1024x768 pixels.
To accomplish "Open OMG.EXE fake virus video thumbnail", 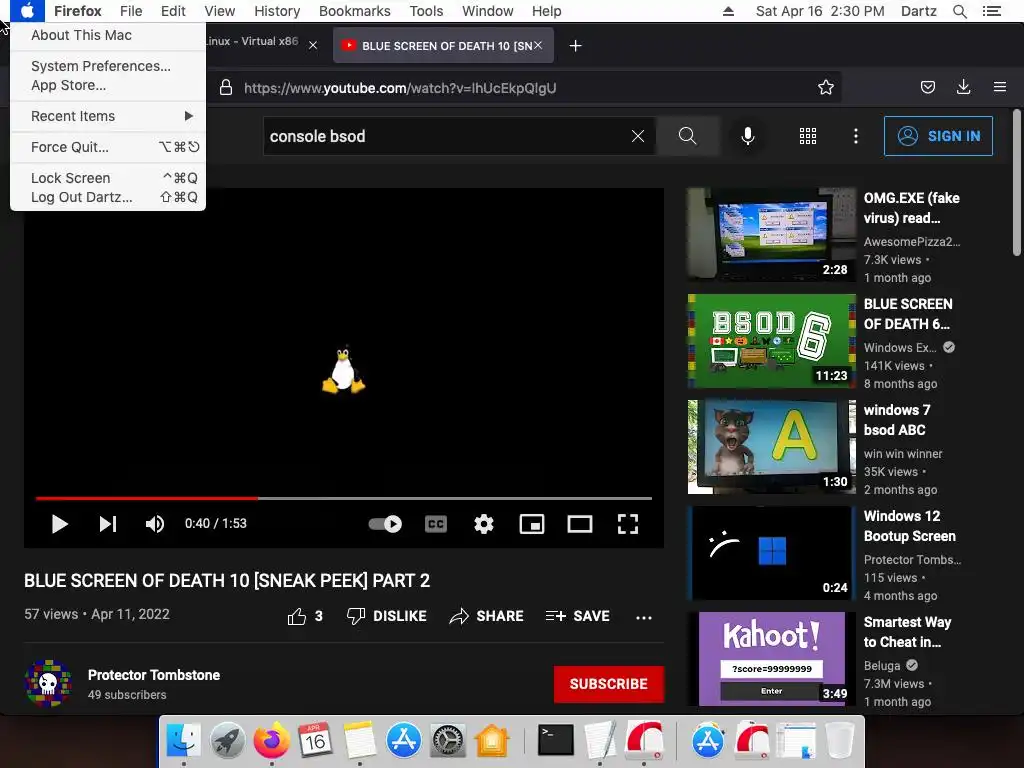I will pos(771,234).
